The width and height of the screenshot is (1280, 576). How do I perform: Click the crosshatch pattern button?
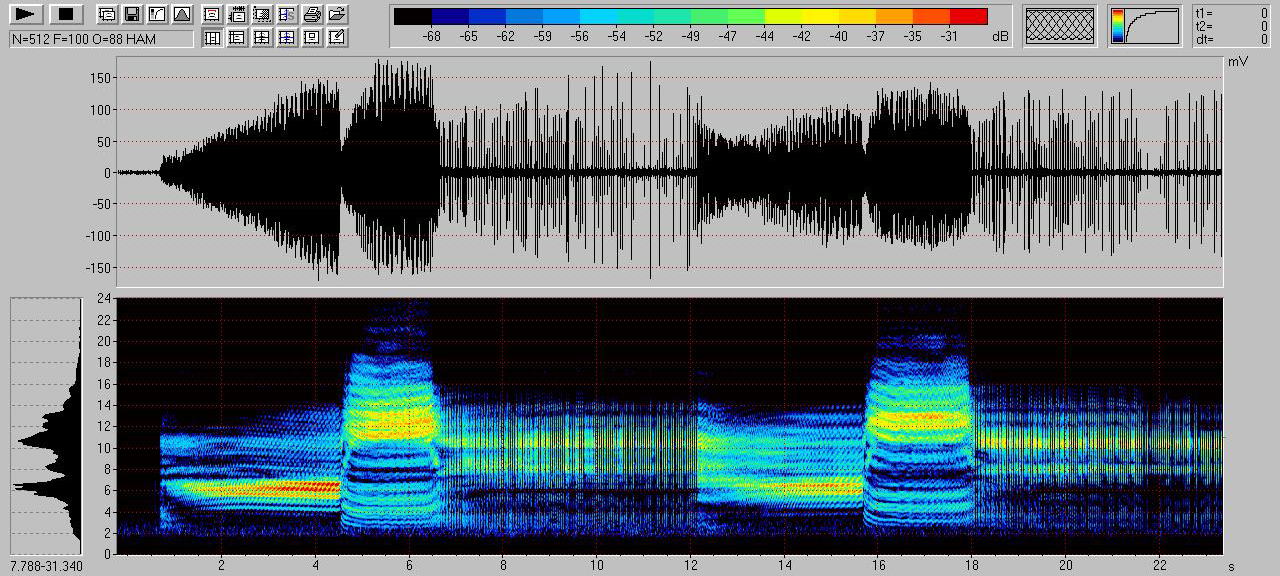(x=1060, y=25)
